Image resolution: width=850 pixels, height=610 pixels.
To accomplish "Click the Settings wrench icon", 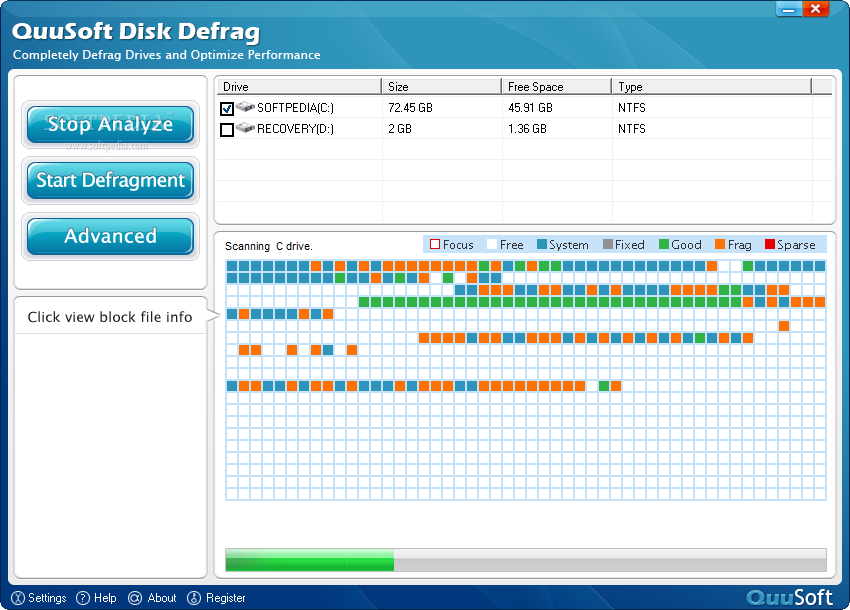I will pyautogui.click(x=18, y=598).
